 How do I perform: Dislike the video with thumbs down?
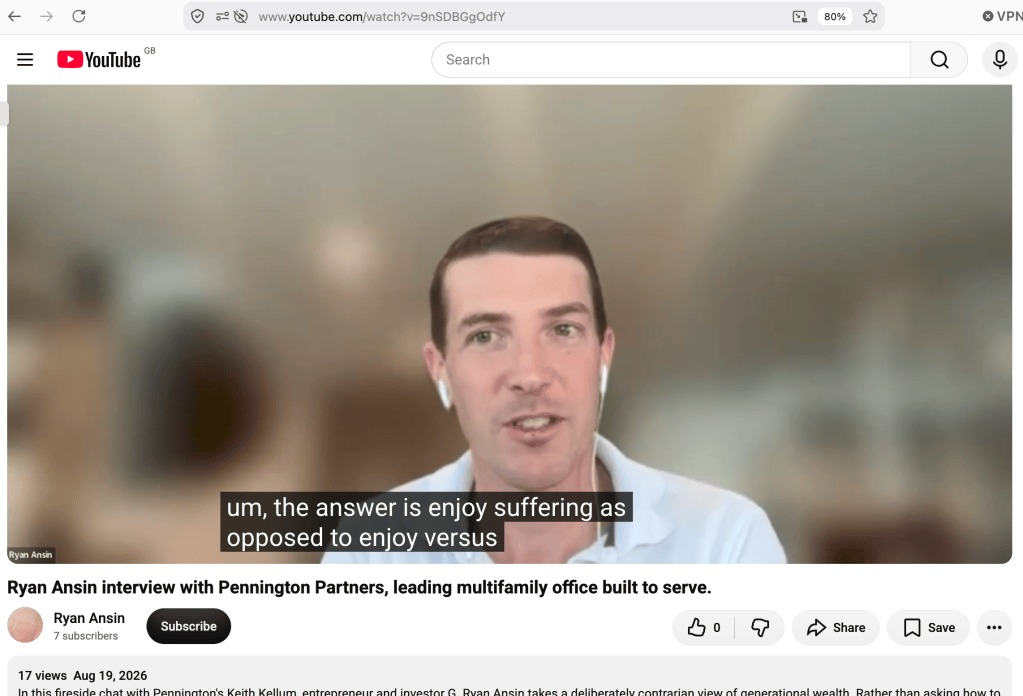tap(759, 628)
